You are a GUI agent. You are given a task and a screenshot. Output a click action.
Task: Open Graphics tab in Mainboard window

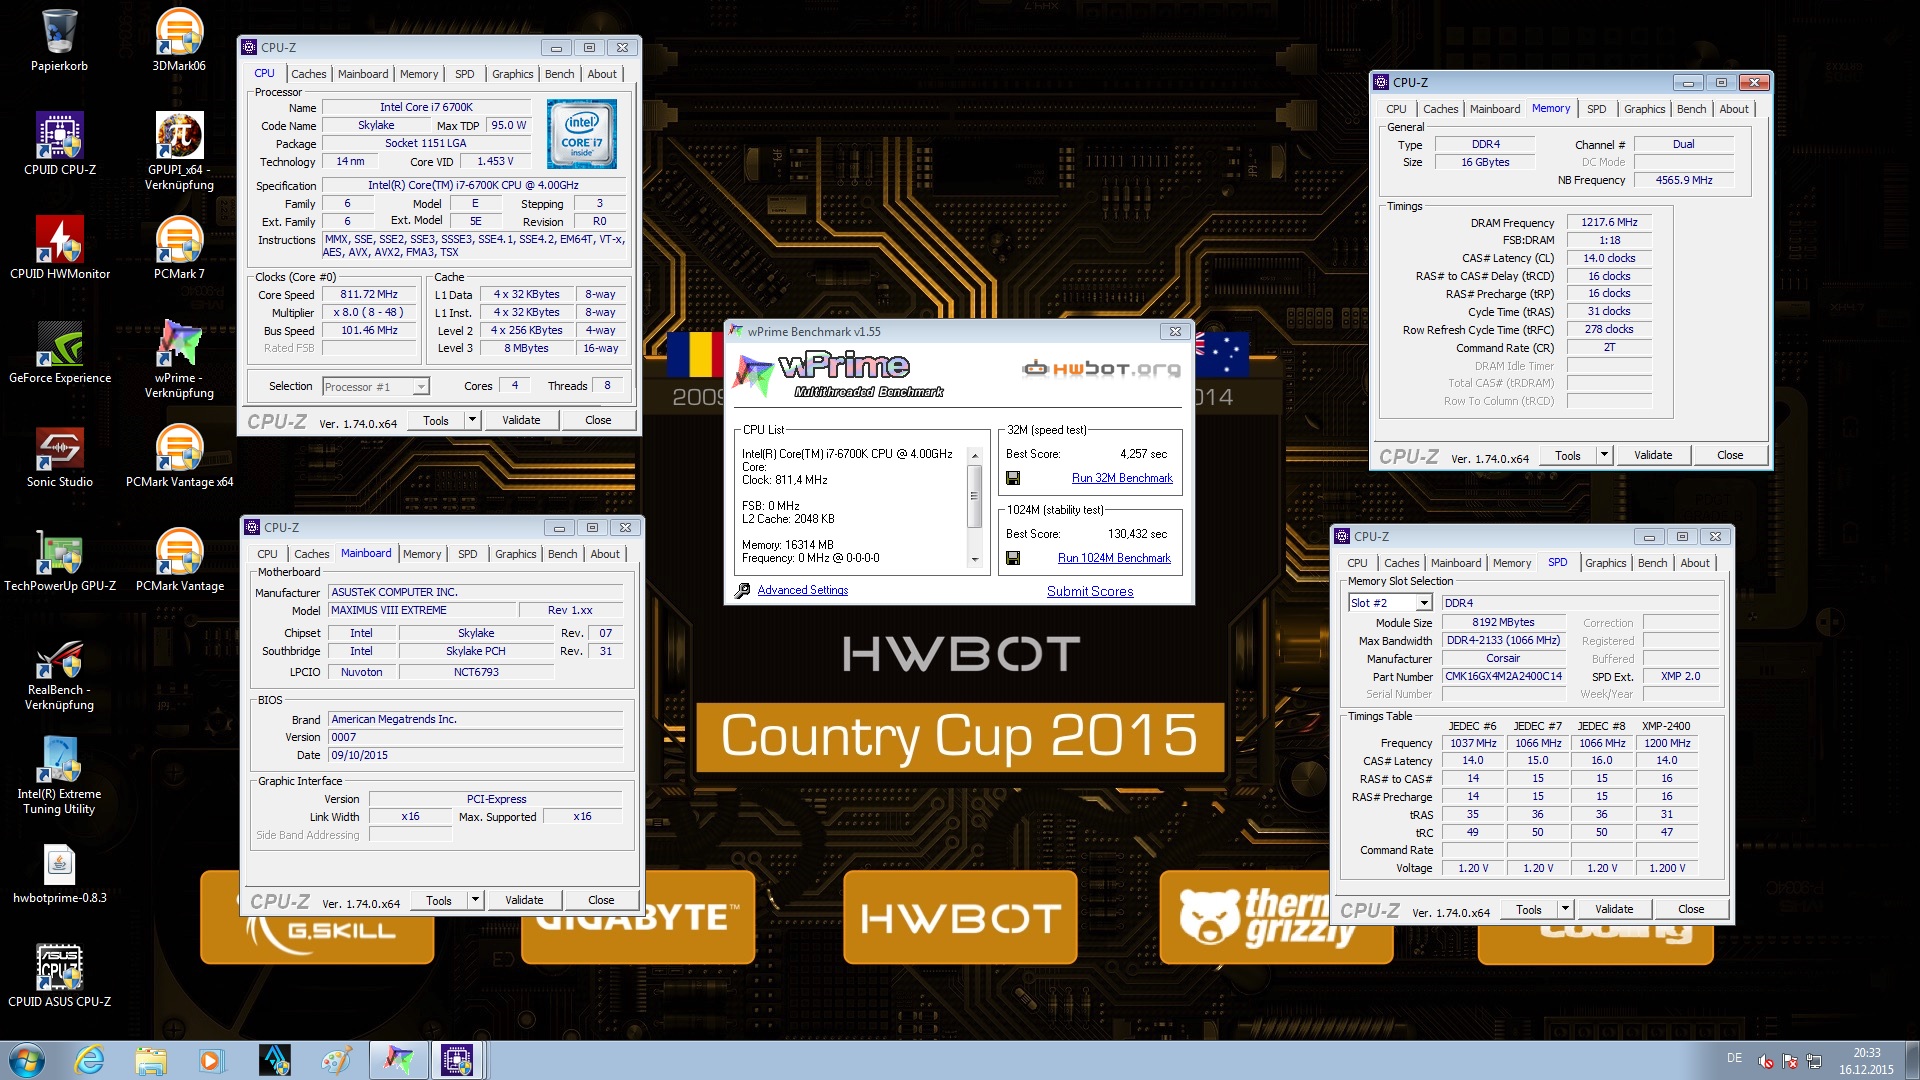pyautogui.click(x=515, y=554)
